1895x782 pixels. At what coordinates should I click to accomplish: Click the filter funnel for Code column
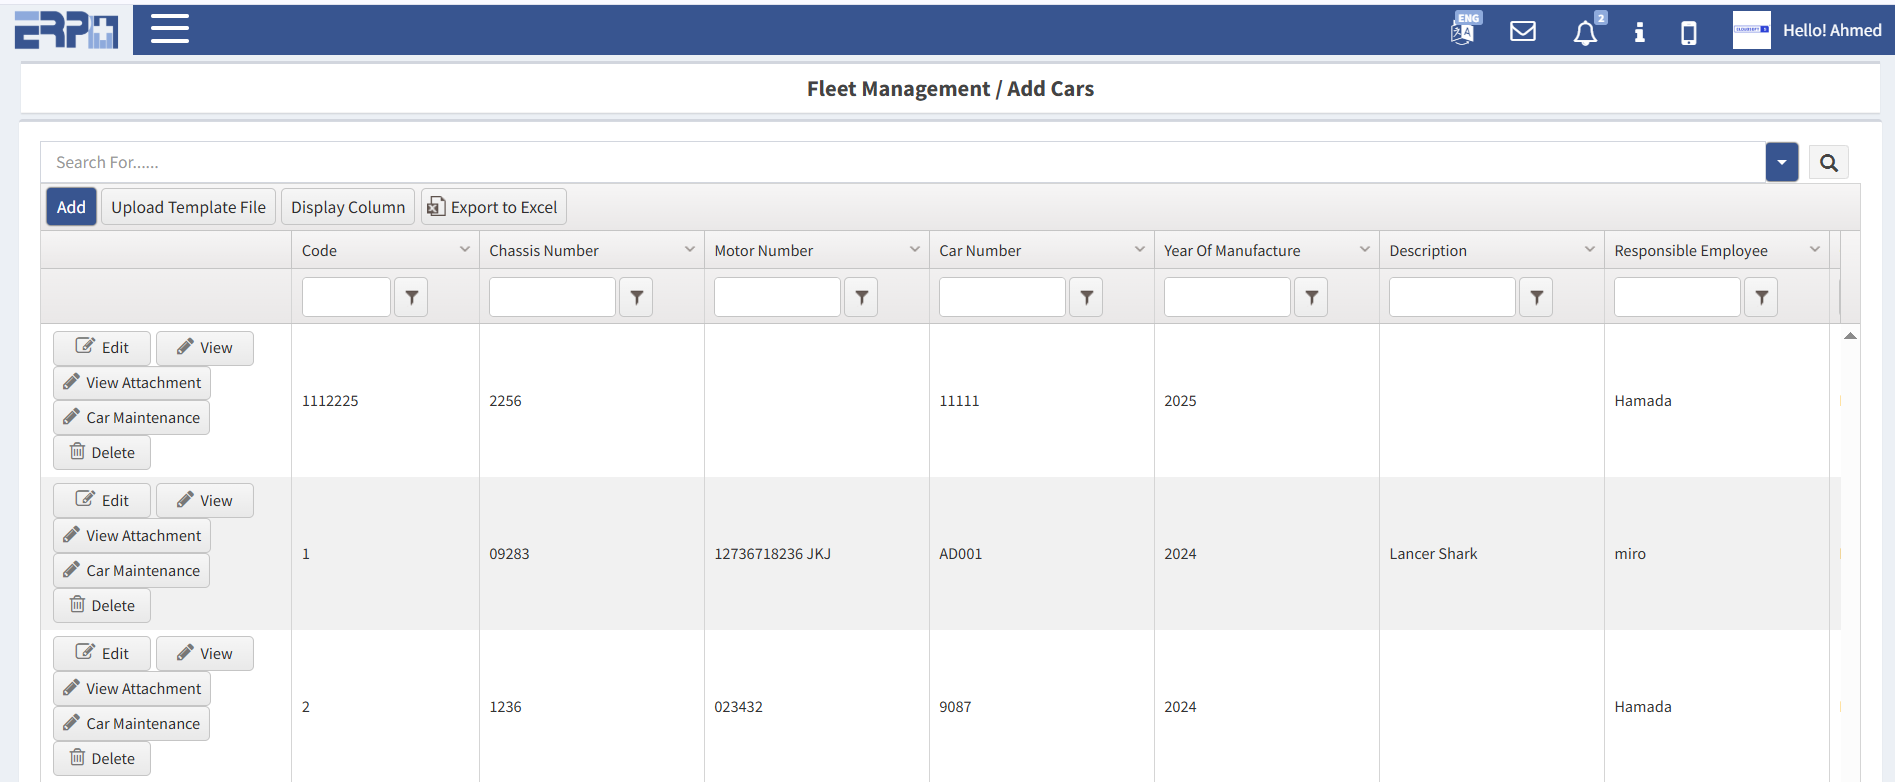pyautogui.click(x=411, y=297)
